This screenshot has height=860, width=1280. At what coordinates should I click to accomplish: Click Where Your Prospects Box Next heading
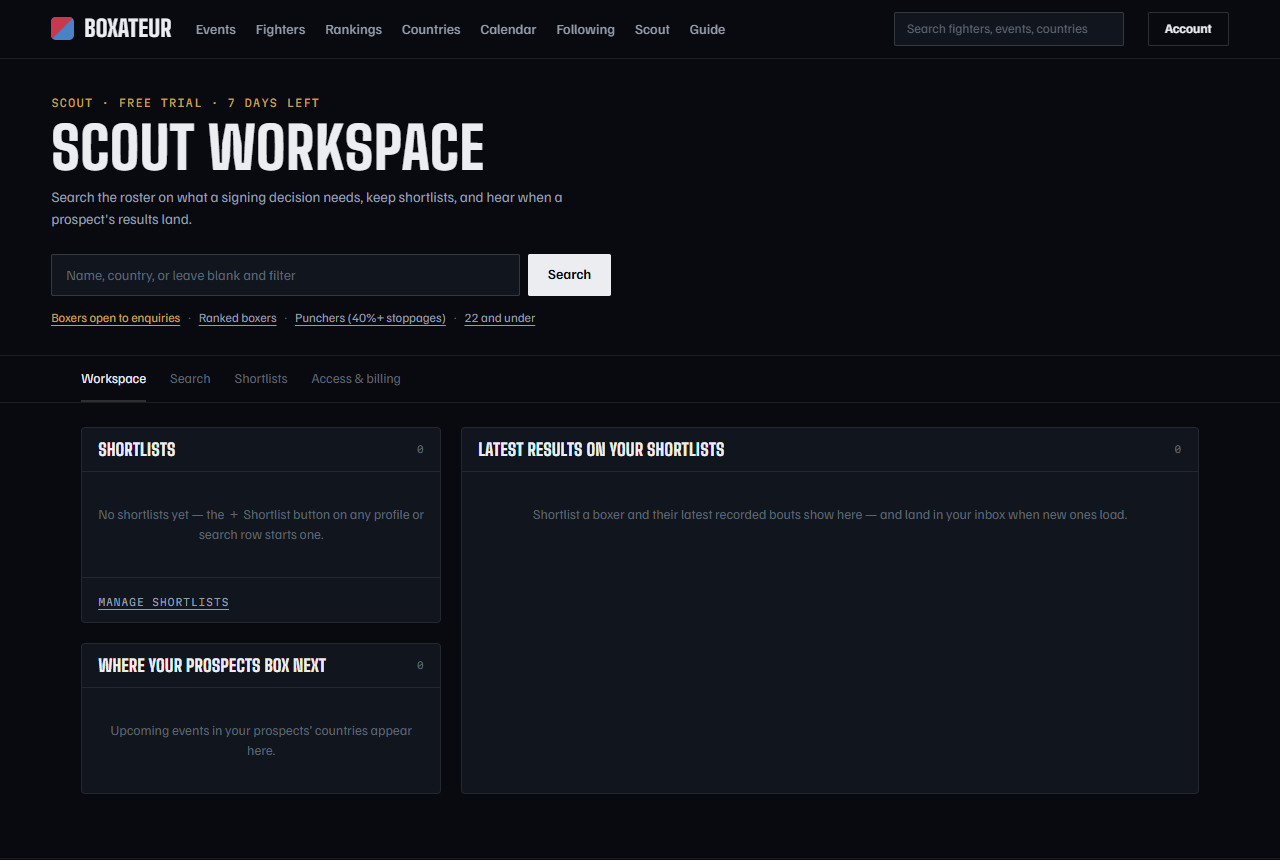coord(212,666)
